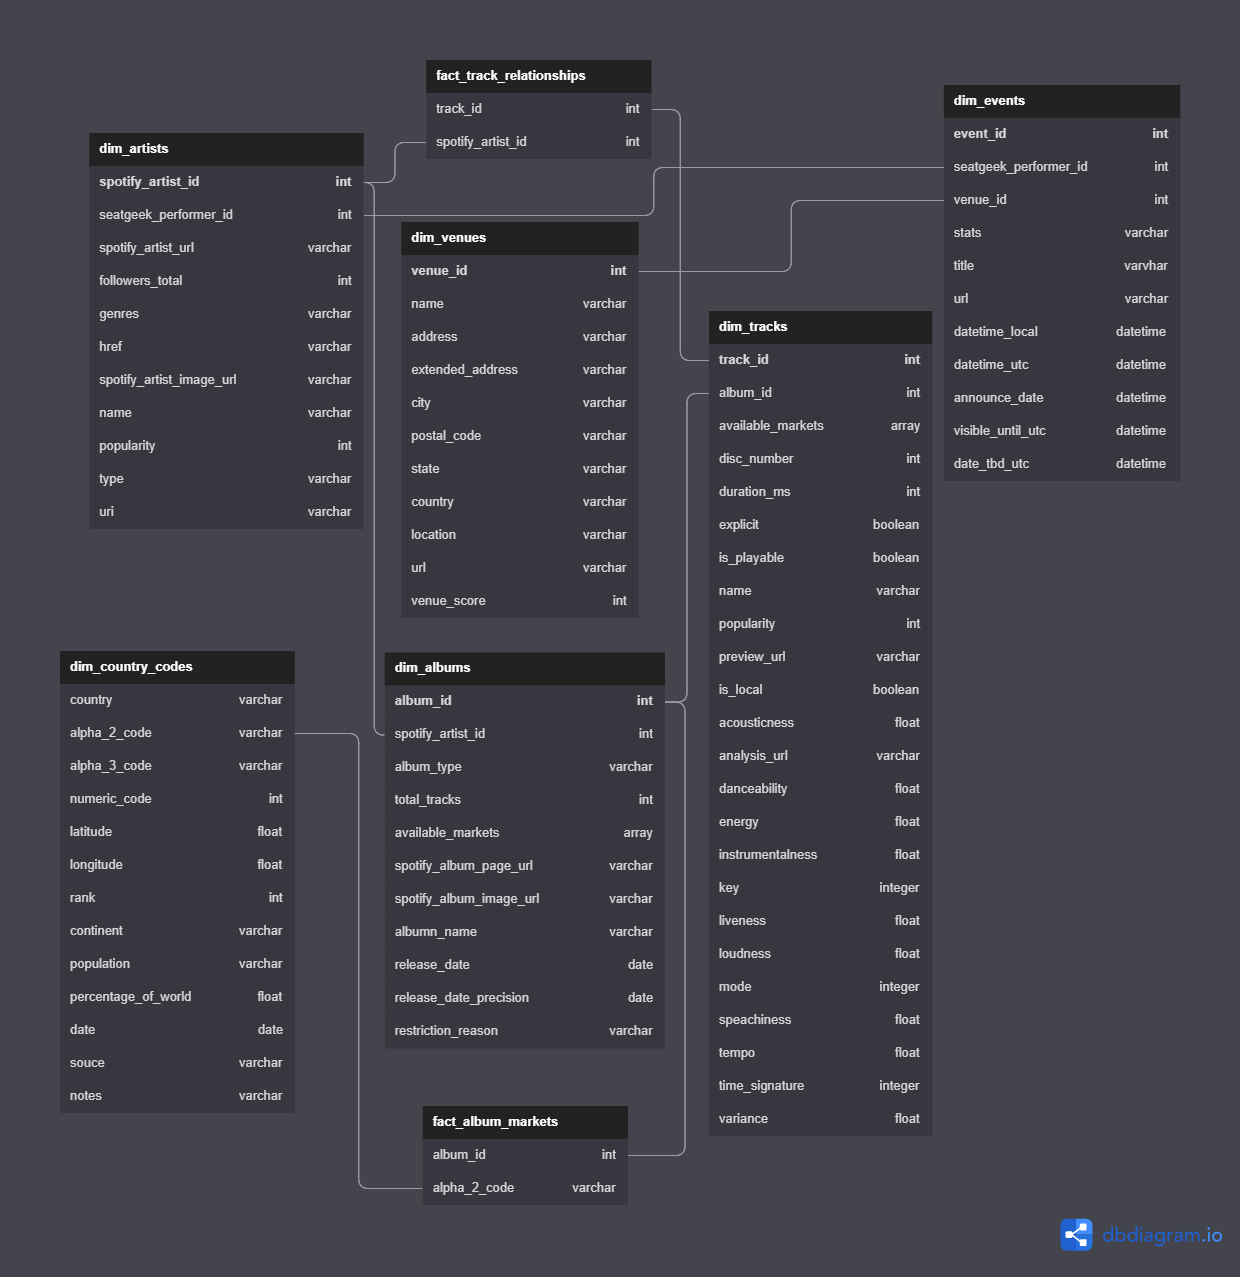Click time_signature row in dim_tracks
The height and width of the screenshot is (1277, 1240).
820,1086
